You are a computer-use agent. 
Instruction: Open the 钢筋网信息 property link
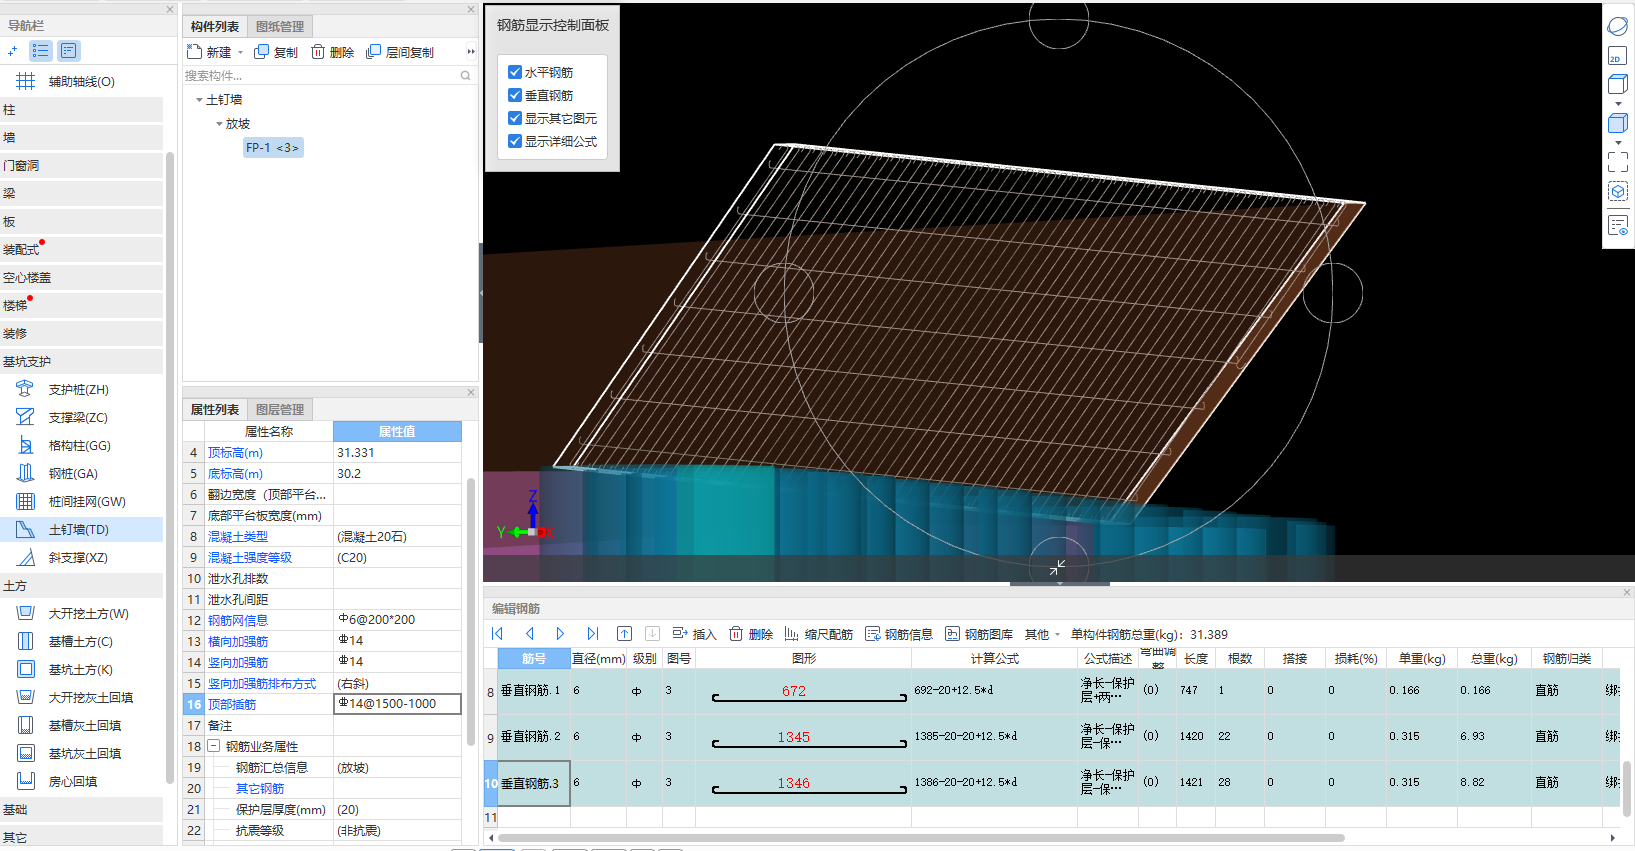[x=238, y=620]
